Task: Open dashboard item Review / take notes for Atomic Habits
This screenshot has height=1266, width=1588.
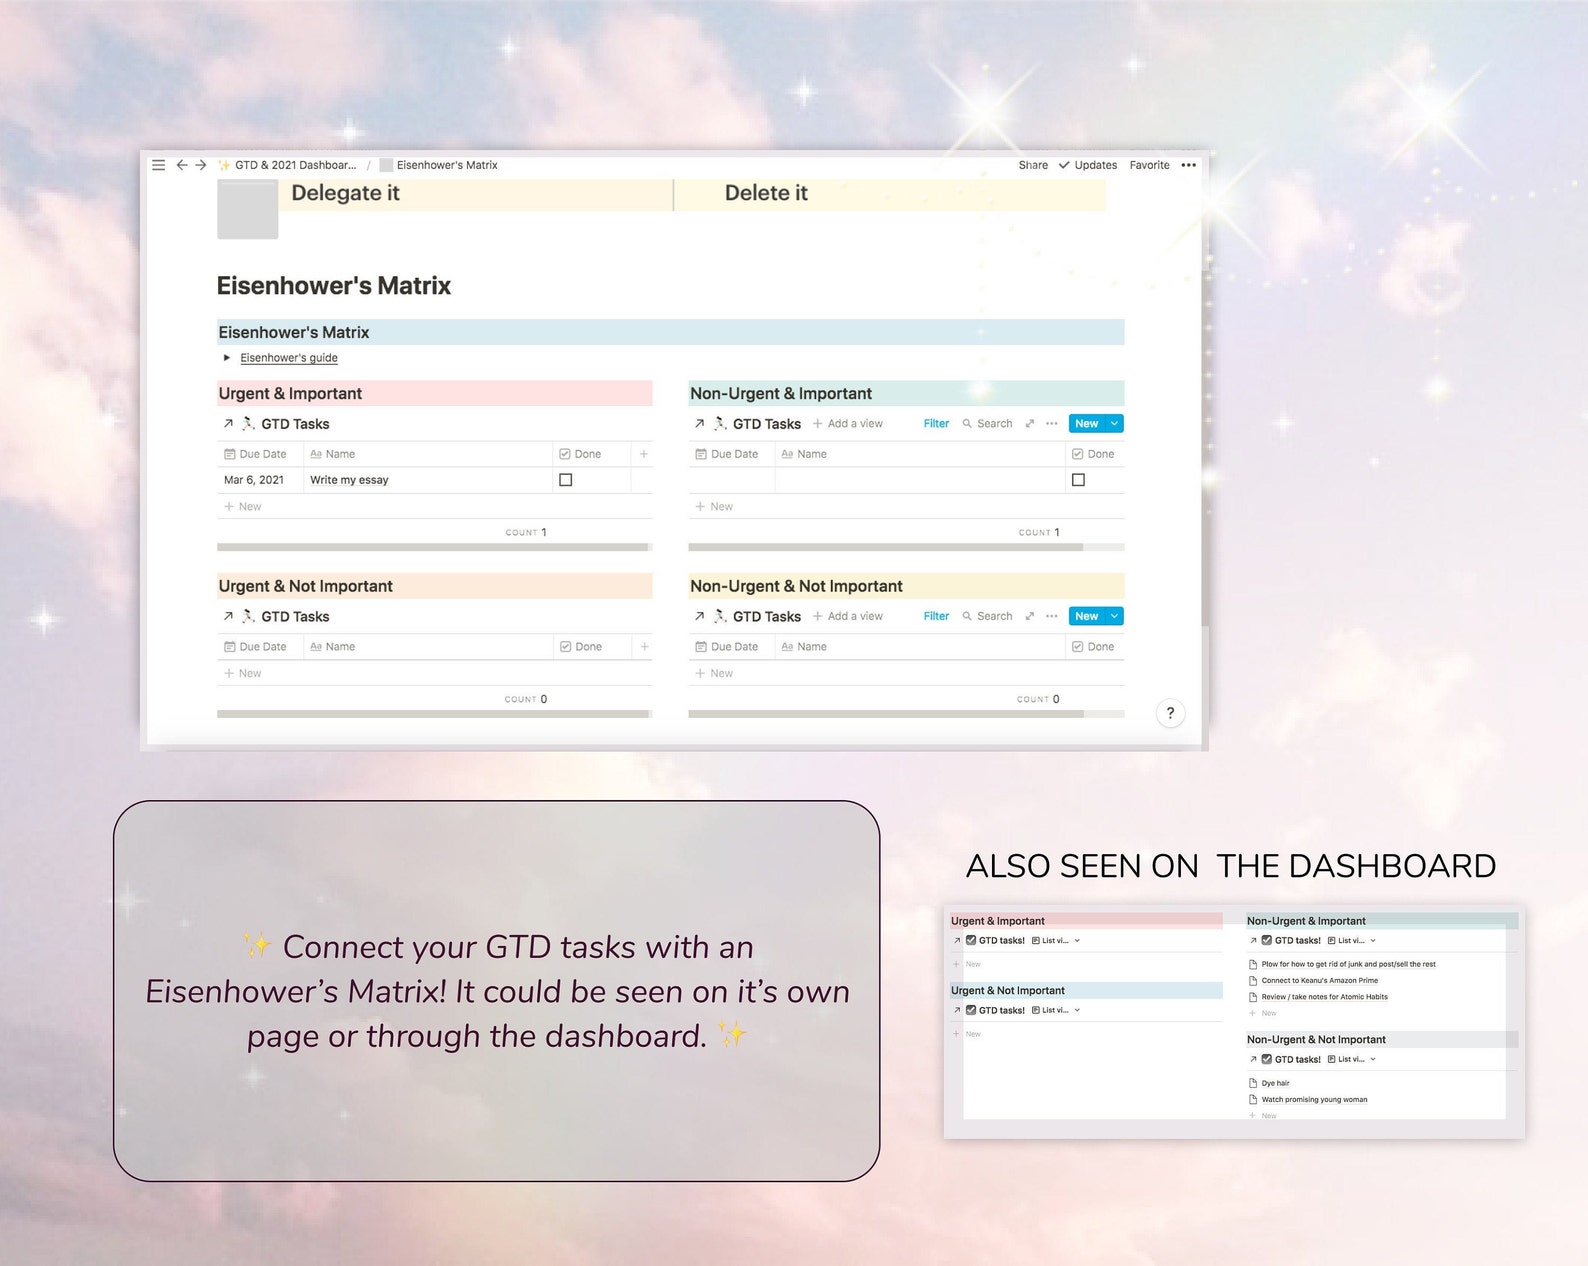Action: 1324,996
